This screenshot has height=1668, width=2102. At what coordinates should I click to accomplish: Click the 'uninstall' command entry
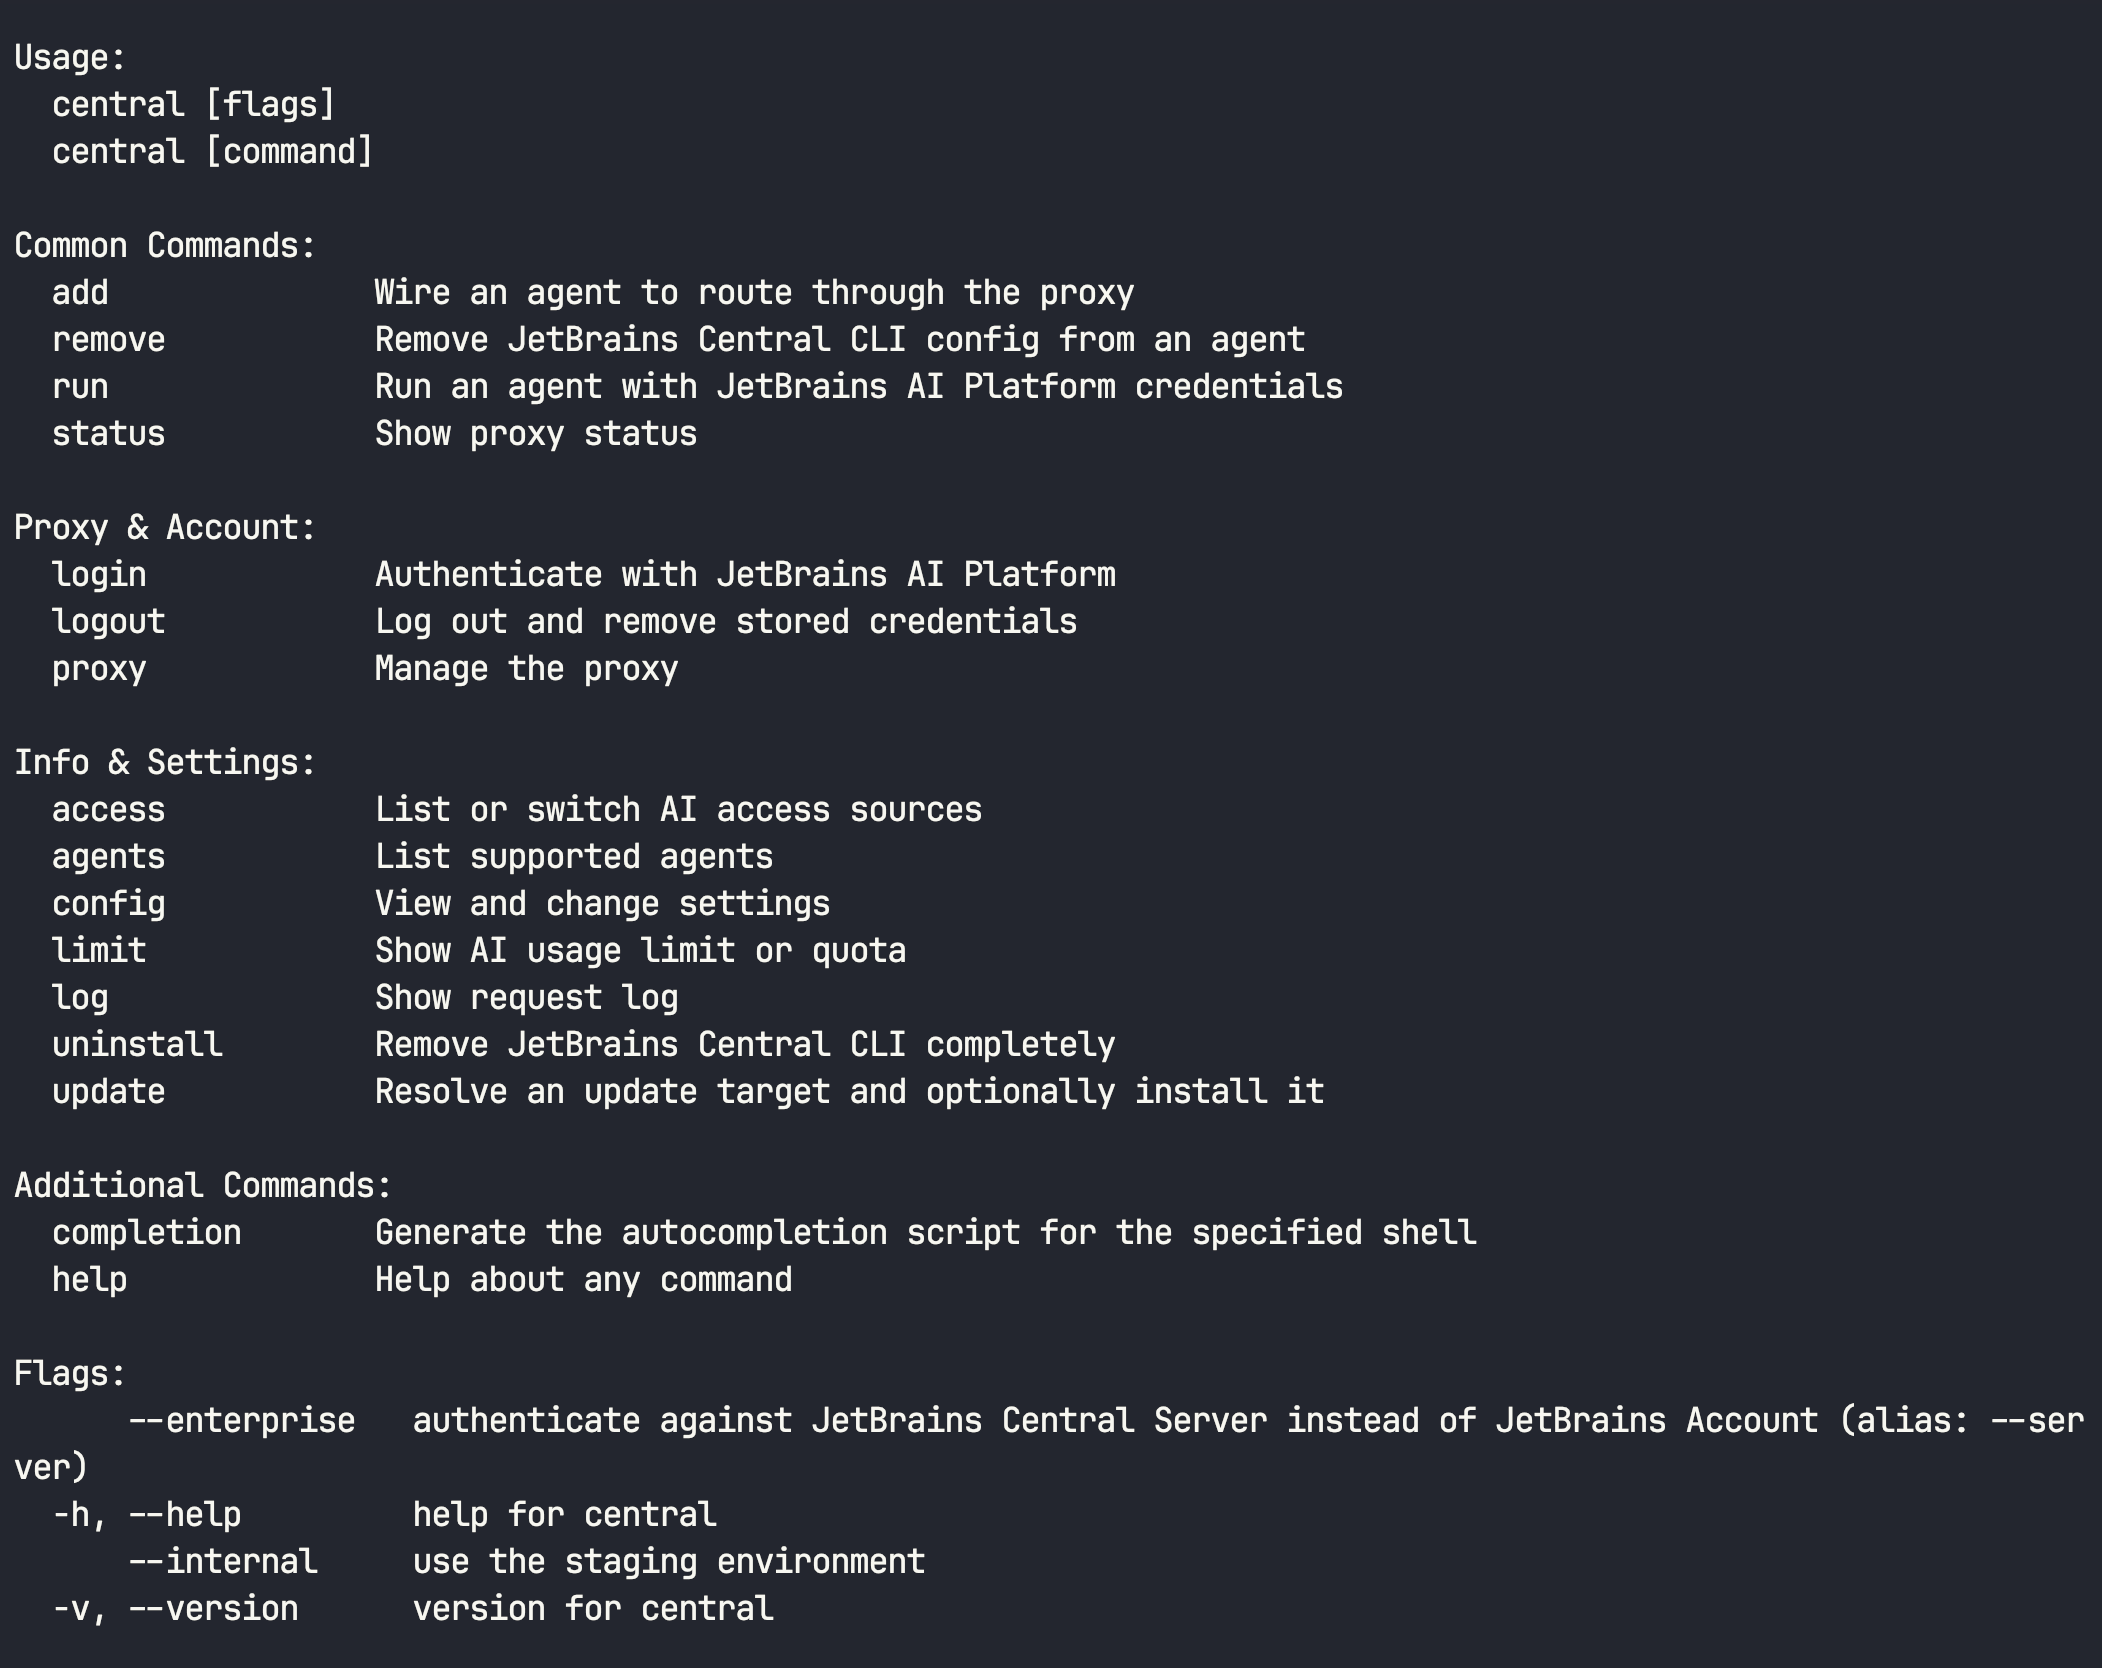click(137, 1045)
